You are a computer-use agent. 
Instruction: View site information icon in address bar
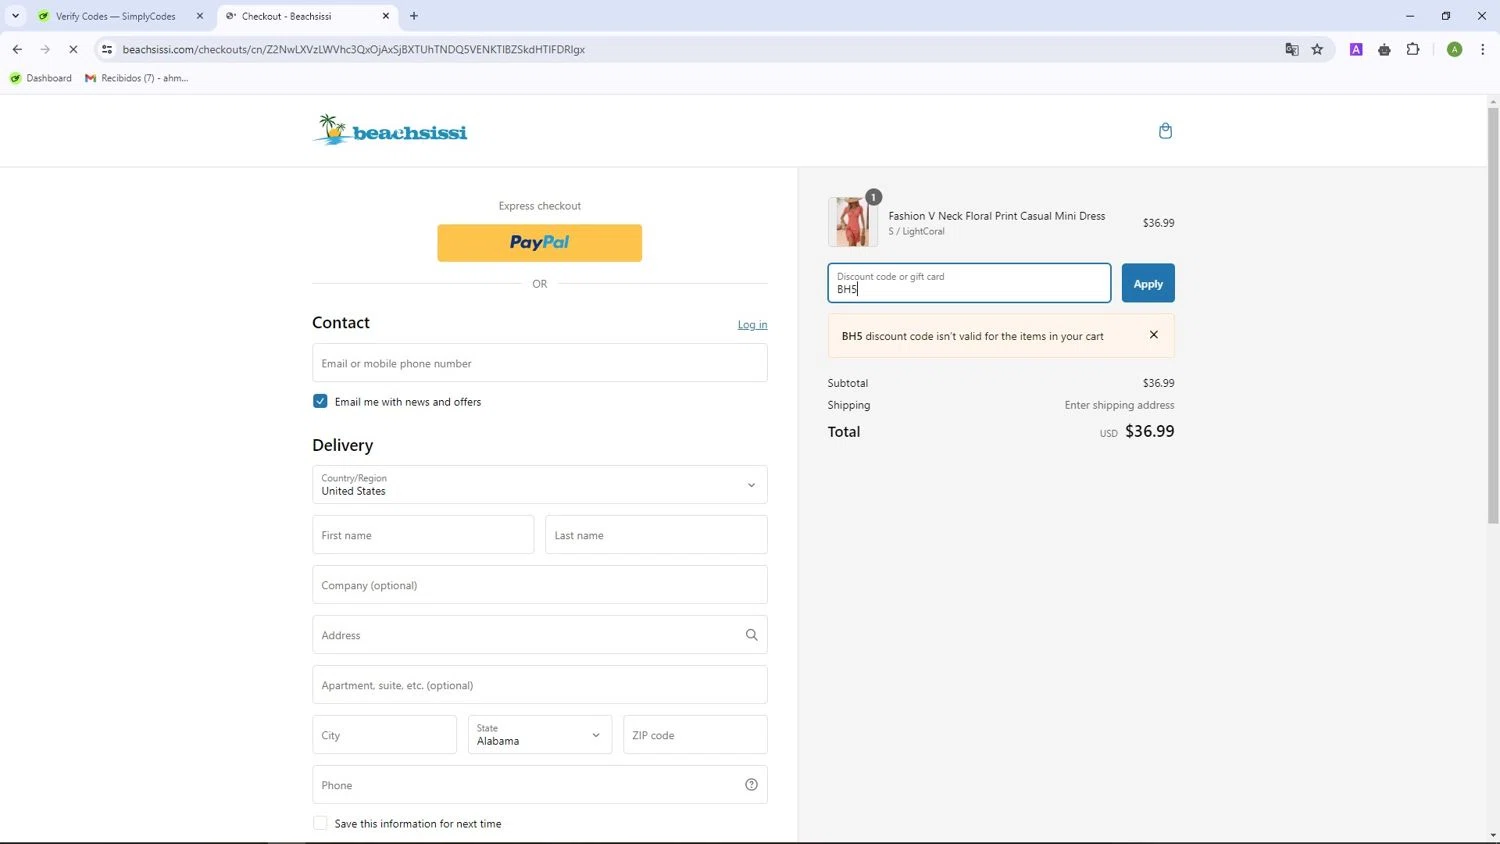click(x=107, y=49)
